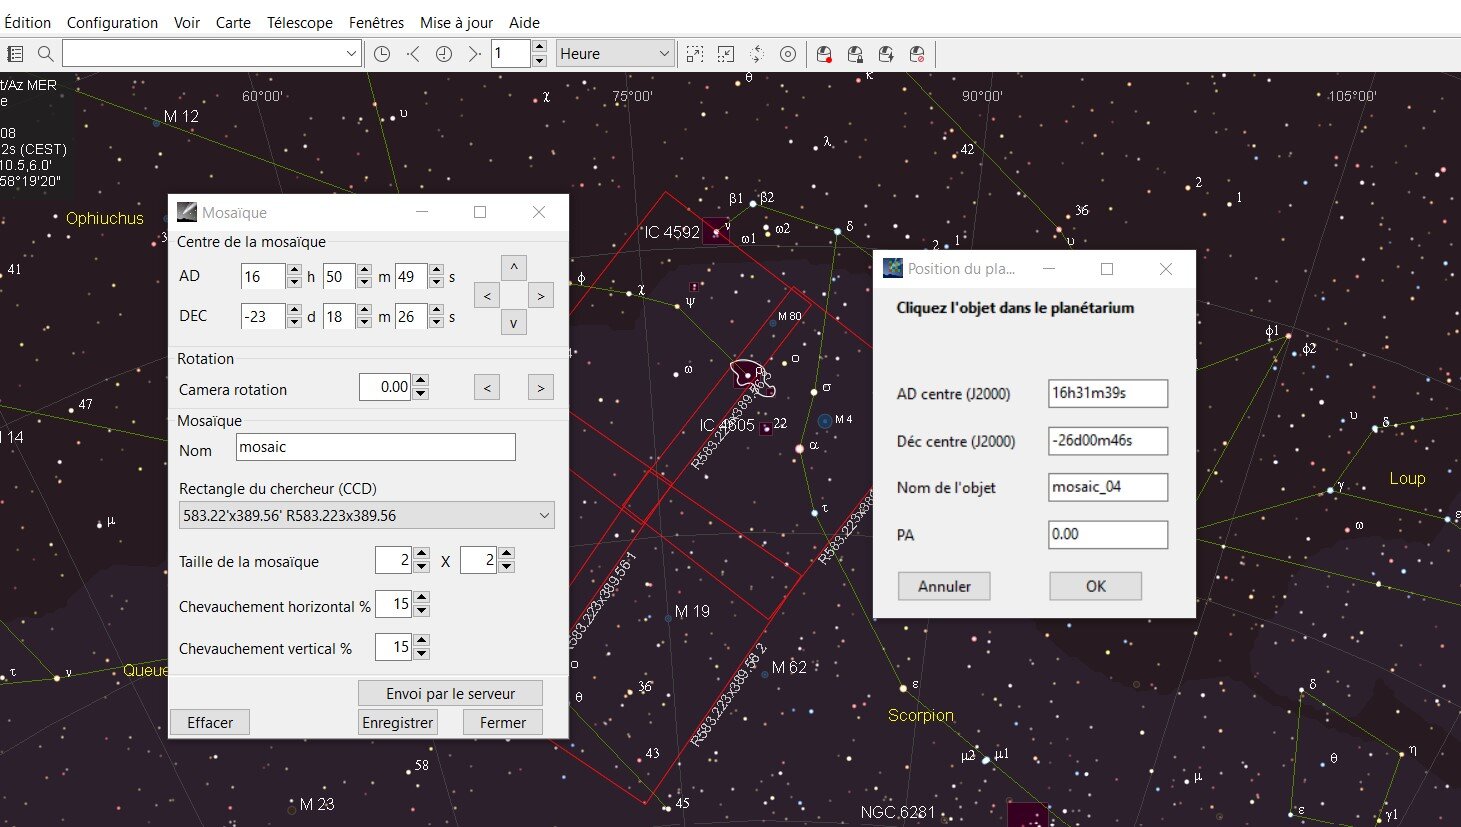
Task: Increase the toolbar time step value
Action: 539,47
